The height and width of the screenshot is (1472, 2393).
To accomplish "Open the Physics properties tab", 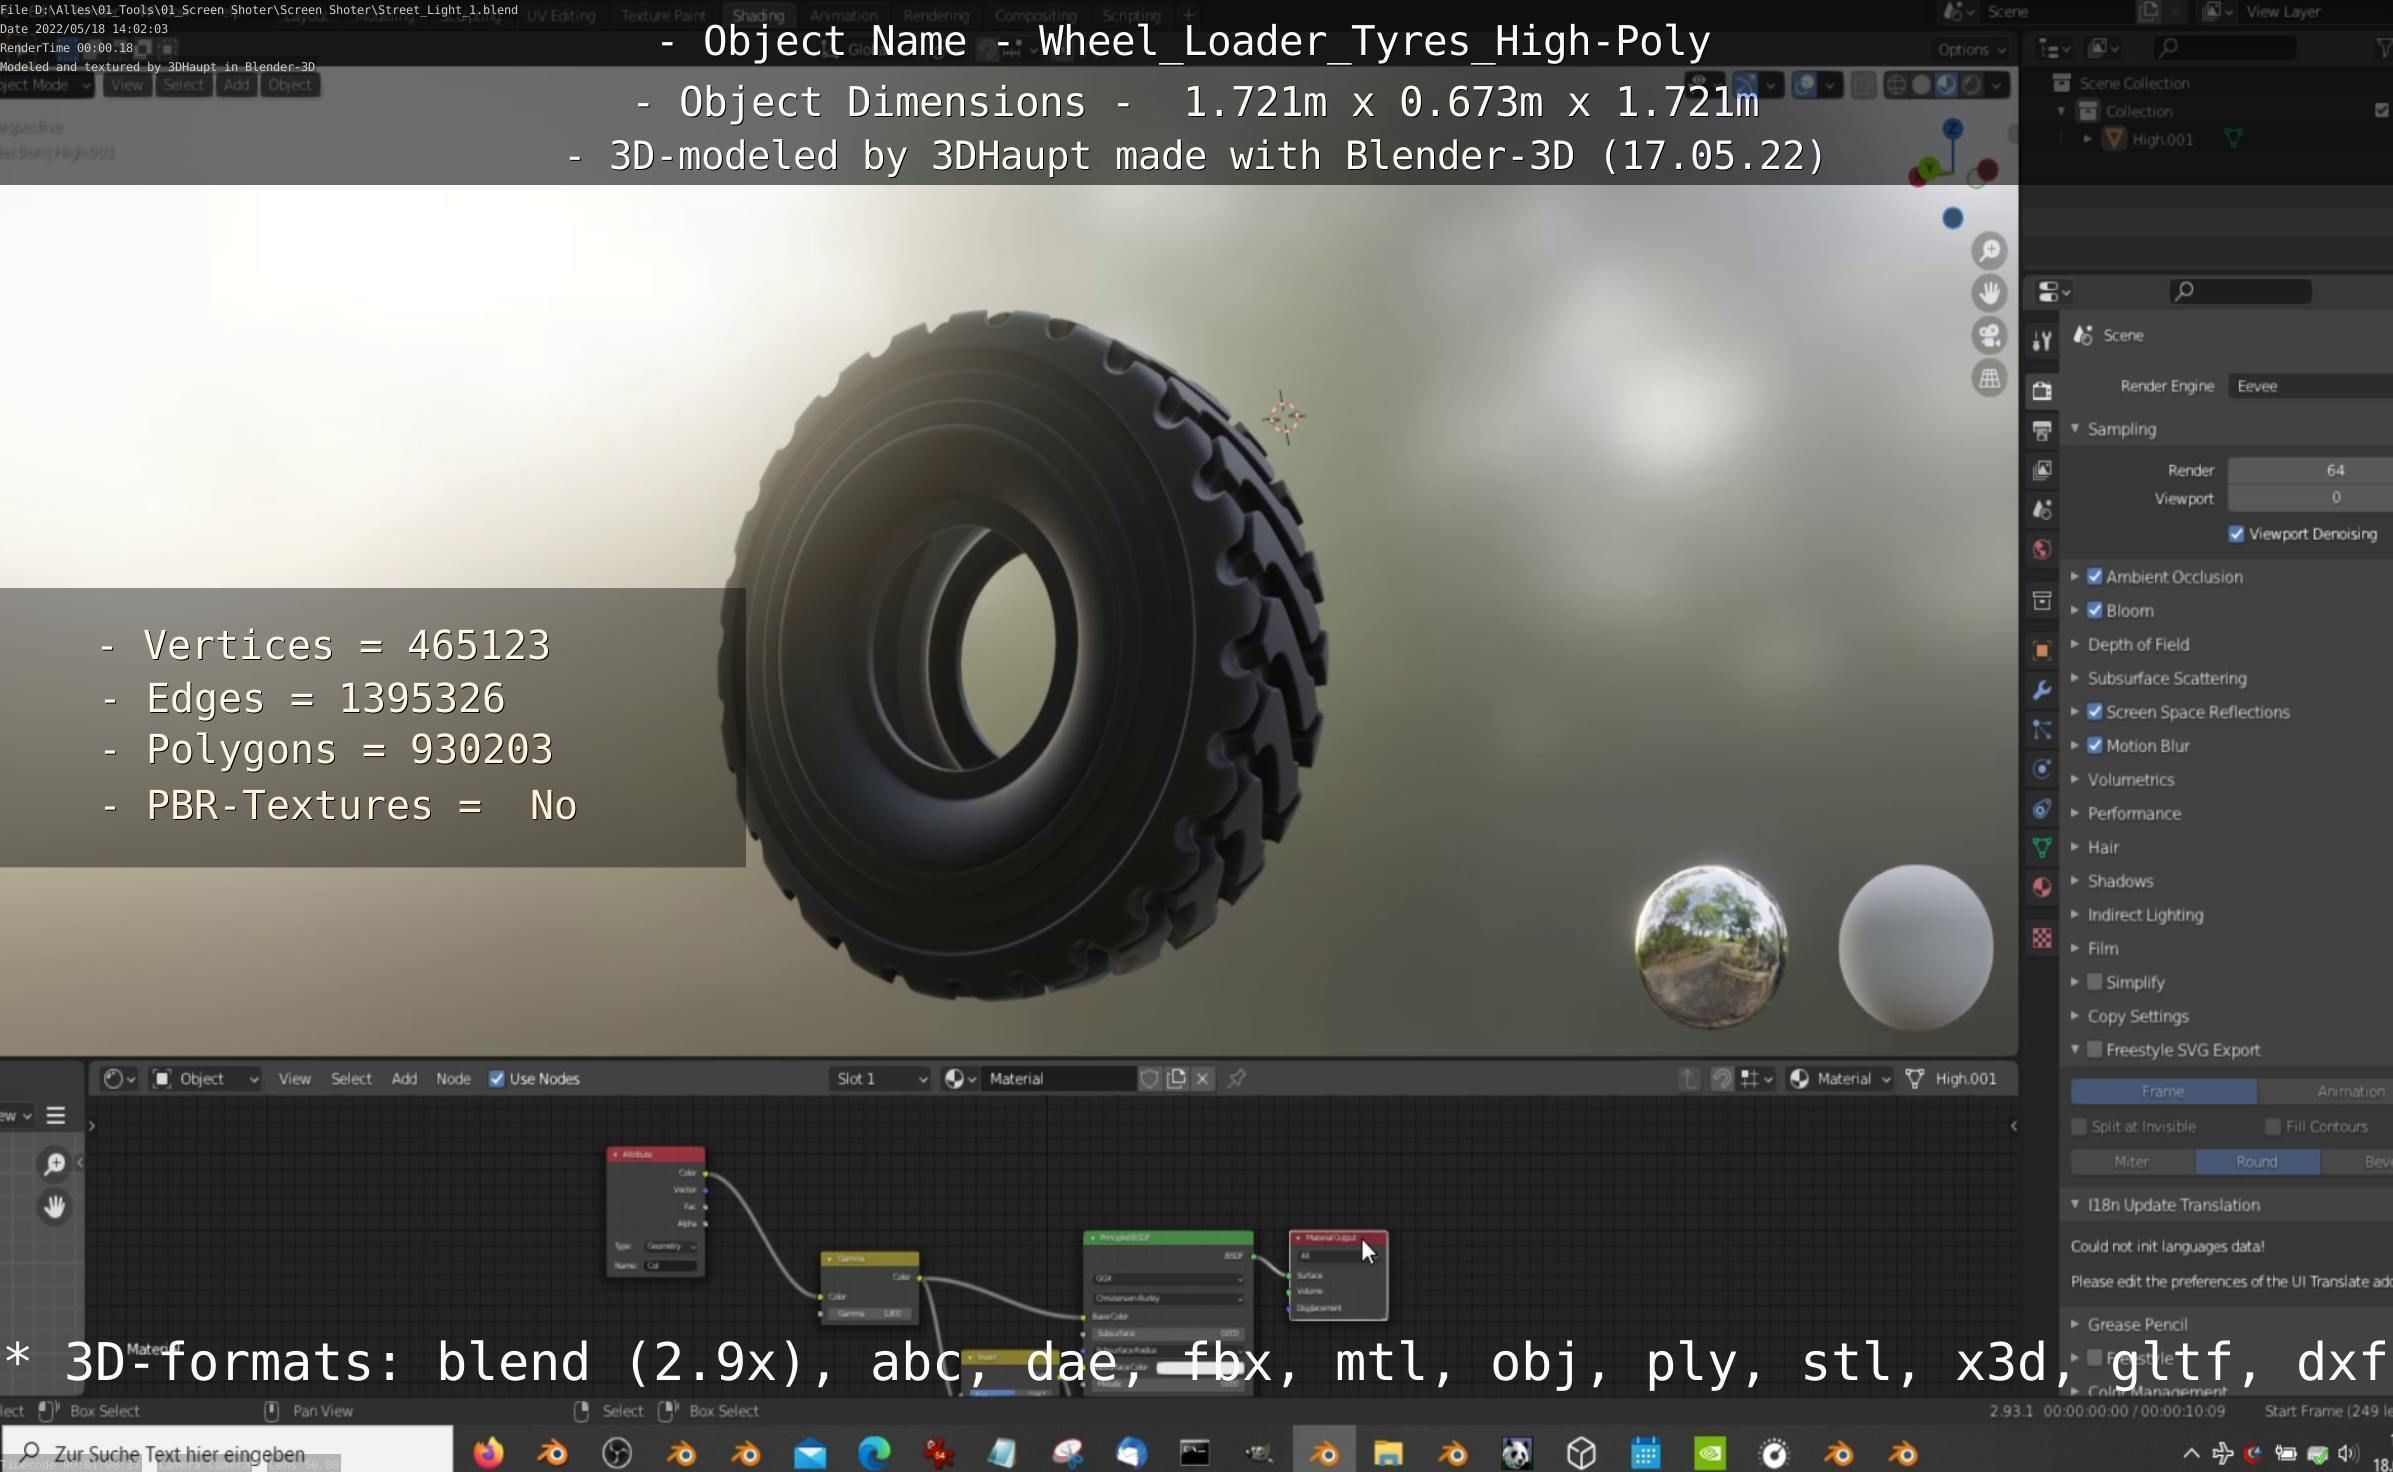I will point(2042,769).
